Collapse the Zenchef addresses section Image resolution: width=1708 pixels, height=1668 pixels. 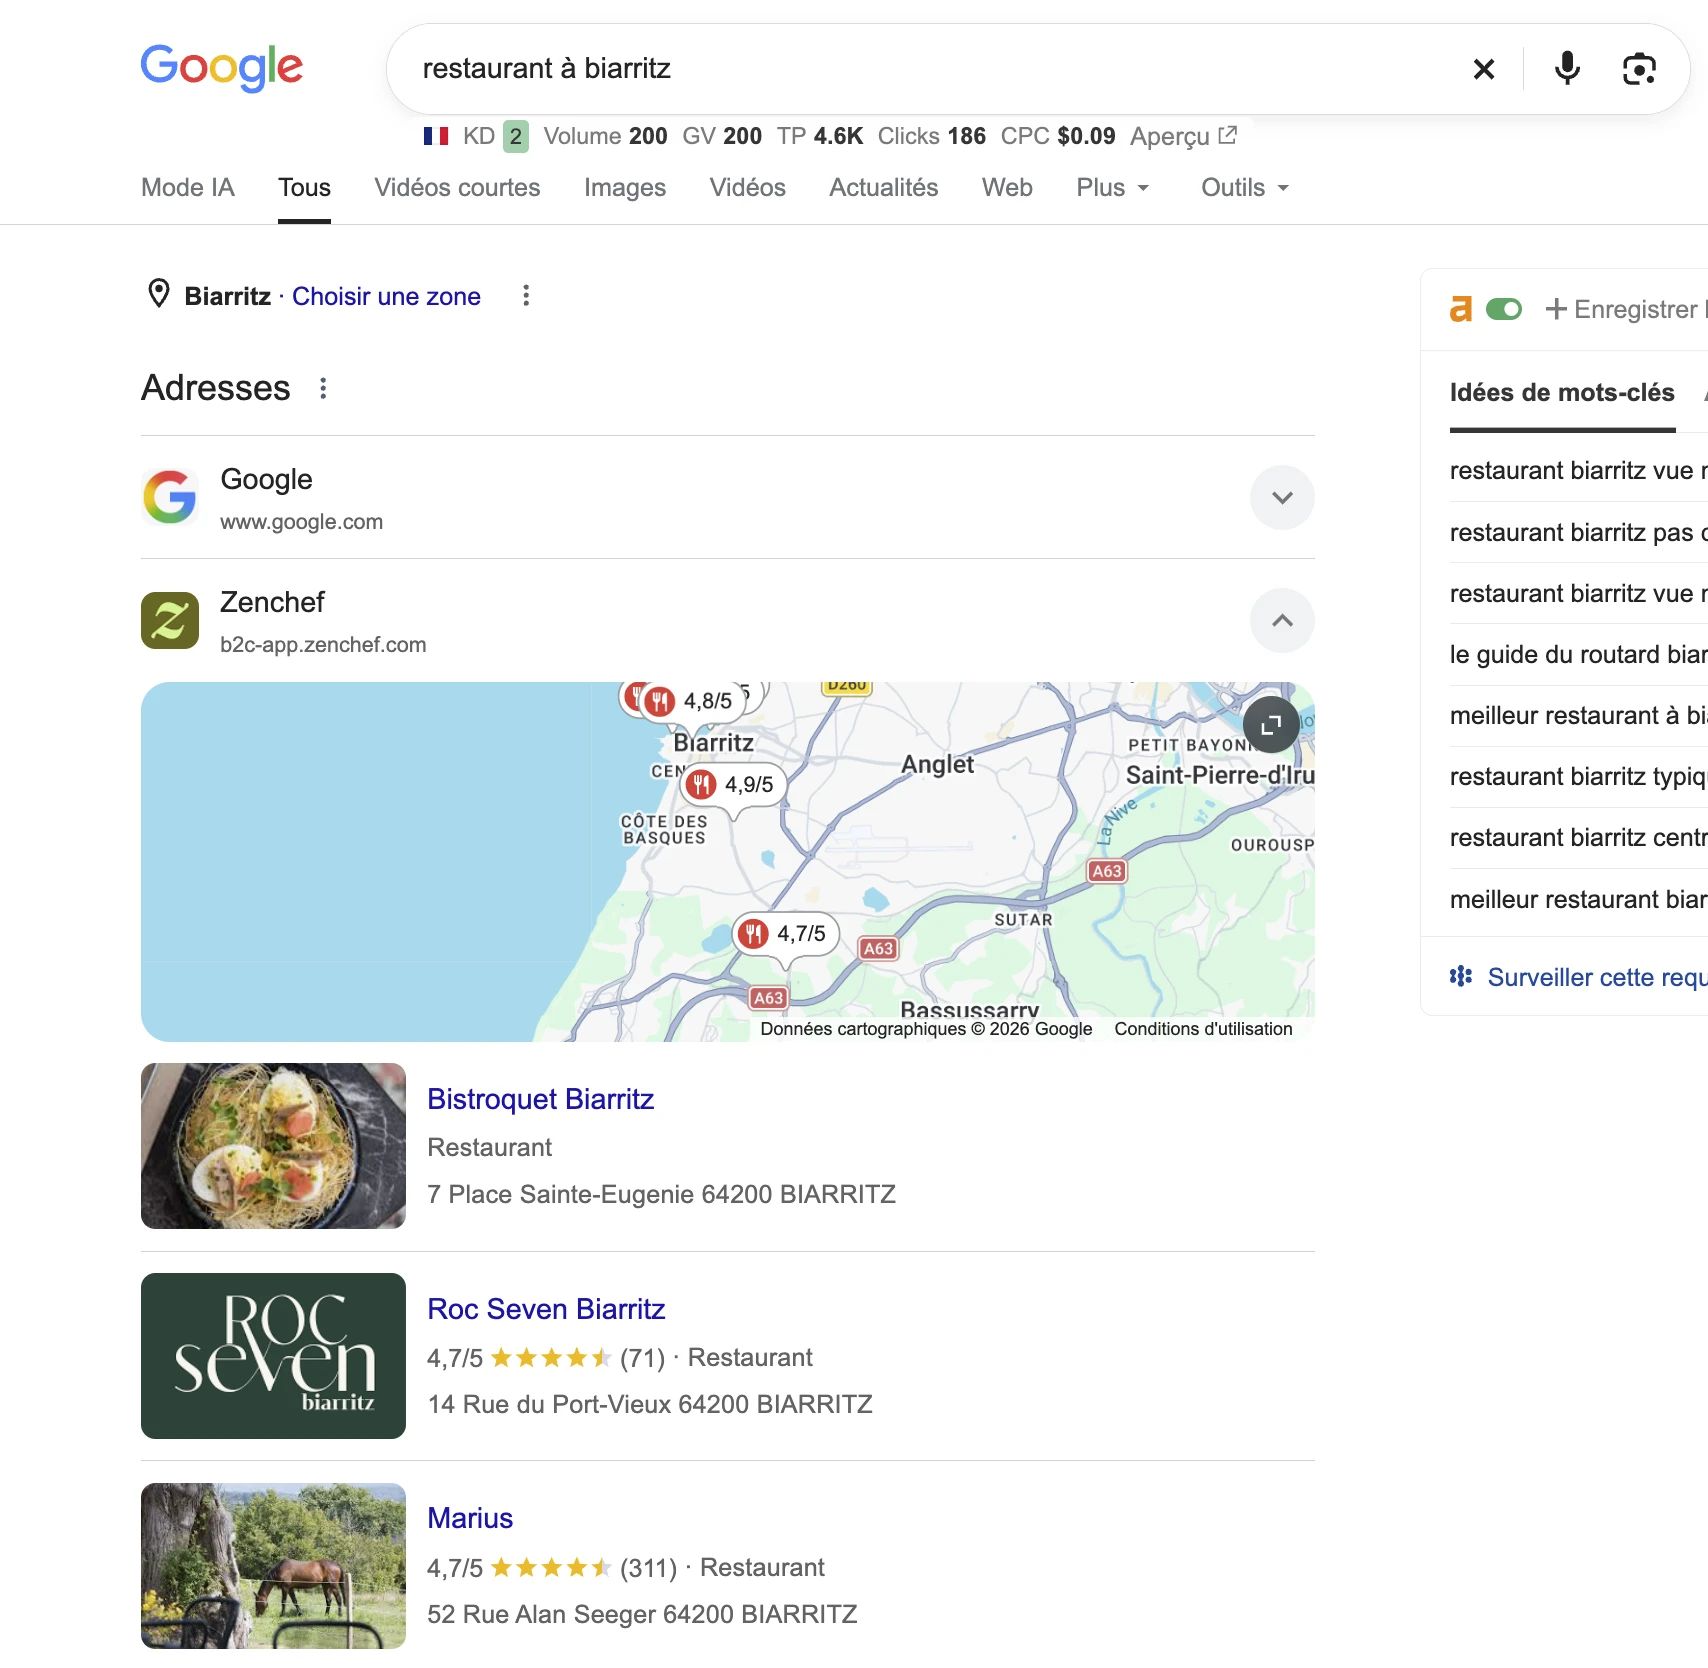tap(1282, 620)
